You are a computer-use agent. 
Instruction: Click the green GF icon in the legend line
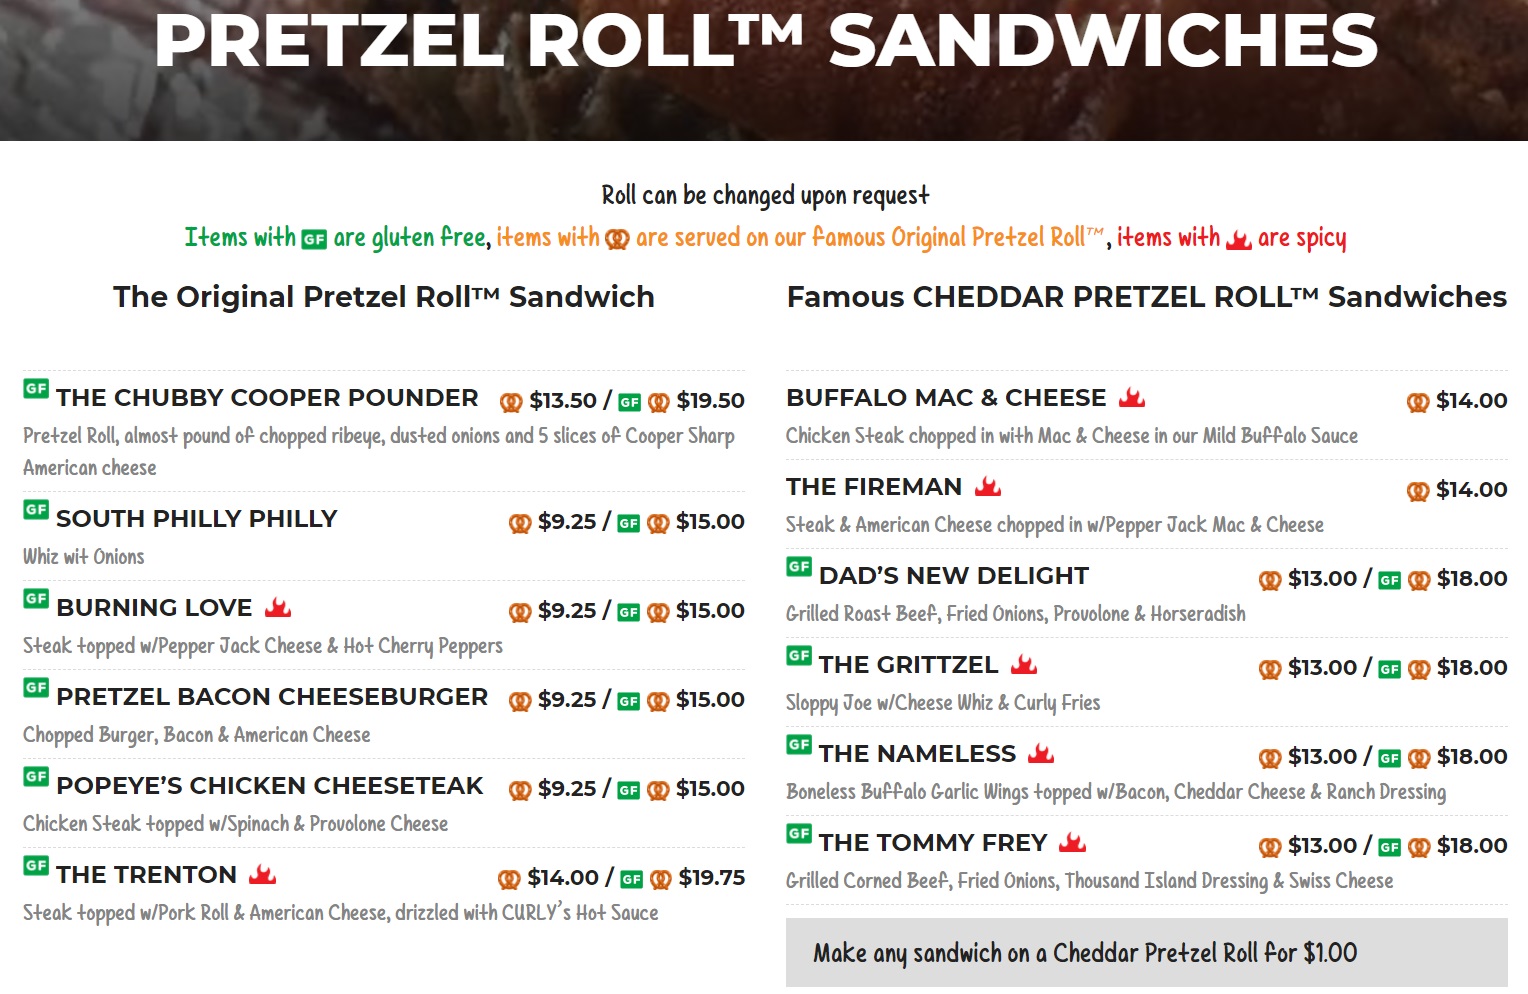pos(314,239)
